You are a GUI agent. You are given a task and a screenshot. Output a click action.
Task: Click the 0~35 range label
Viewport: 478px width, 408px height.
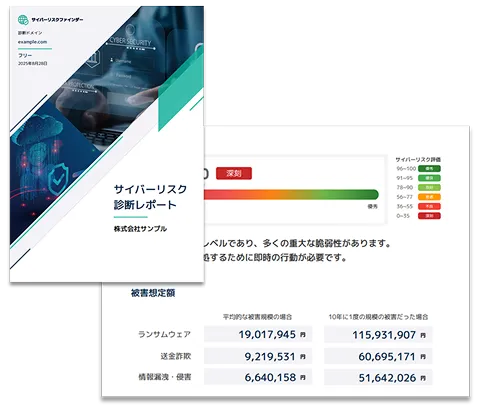(x=403, y=216)
